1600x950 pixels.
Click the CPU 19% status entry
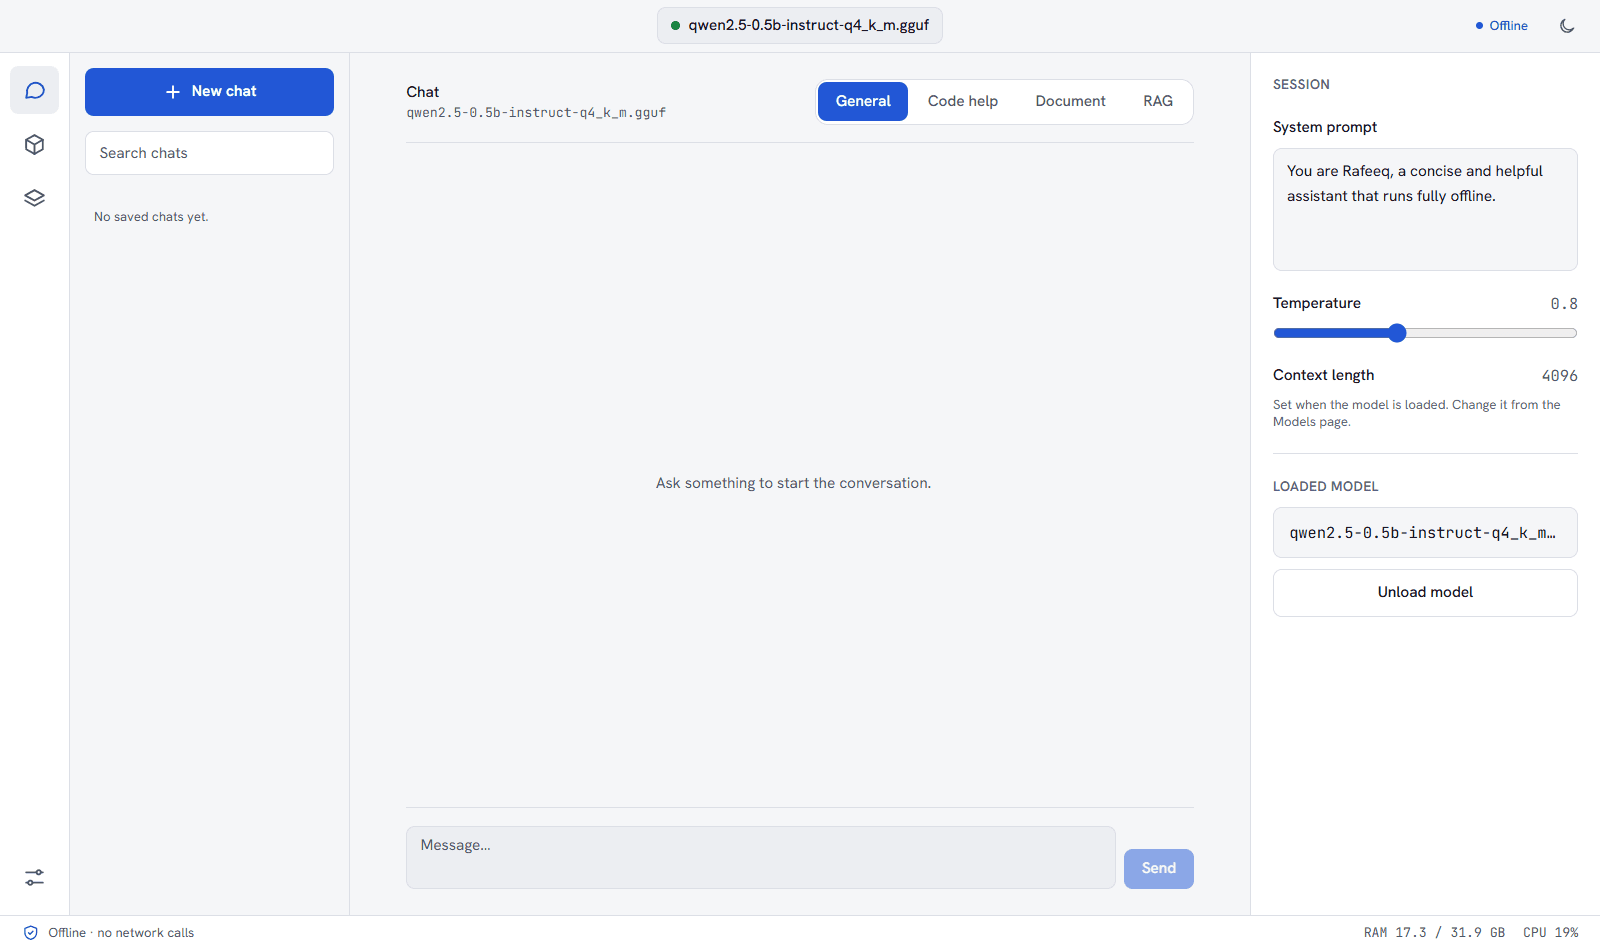[1551, 933]
